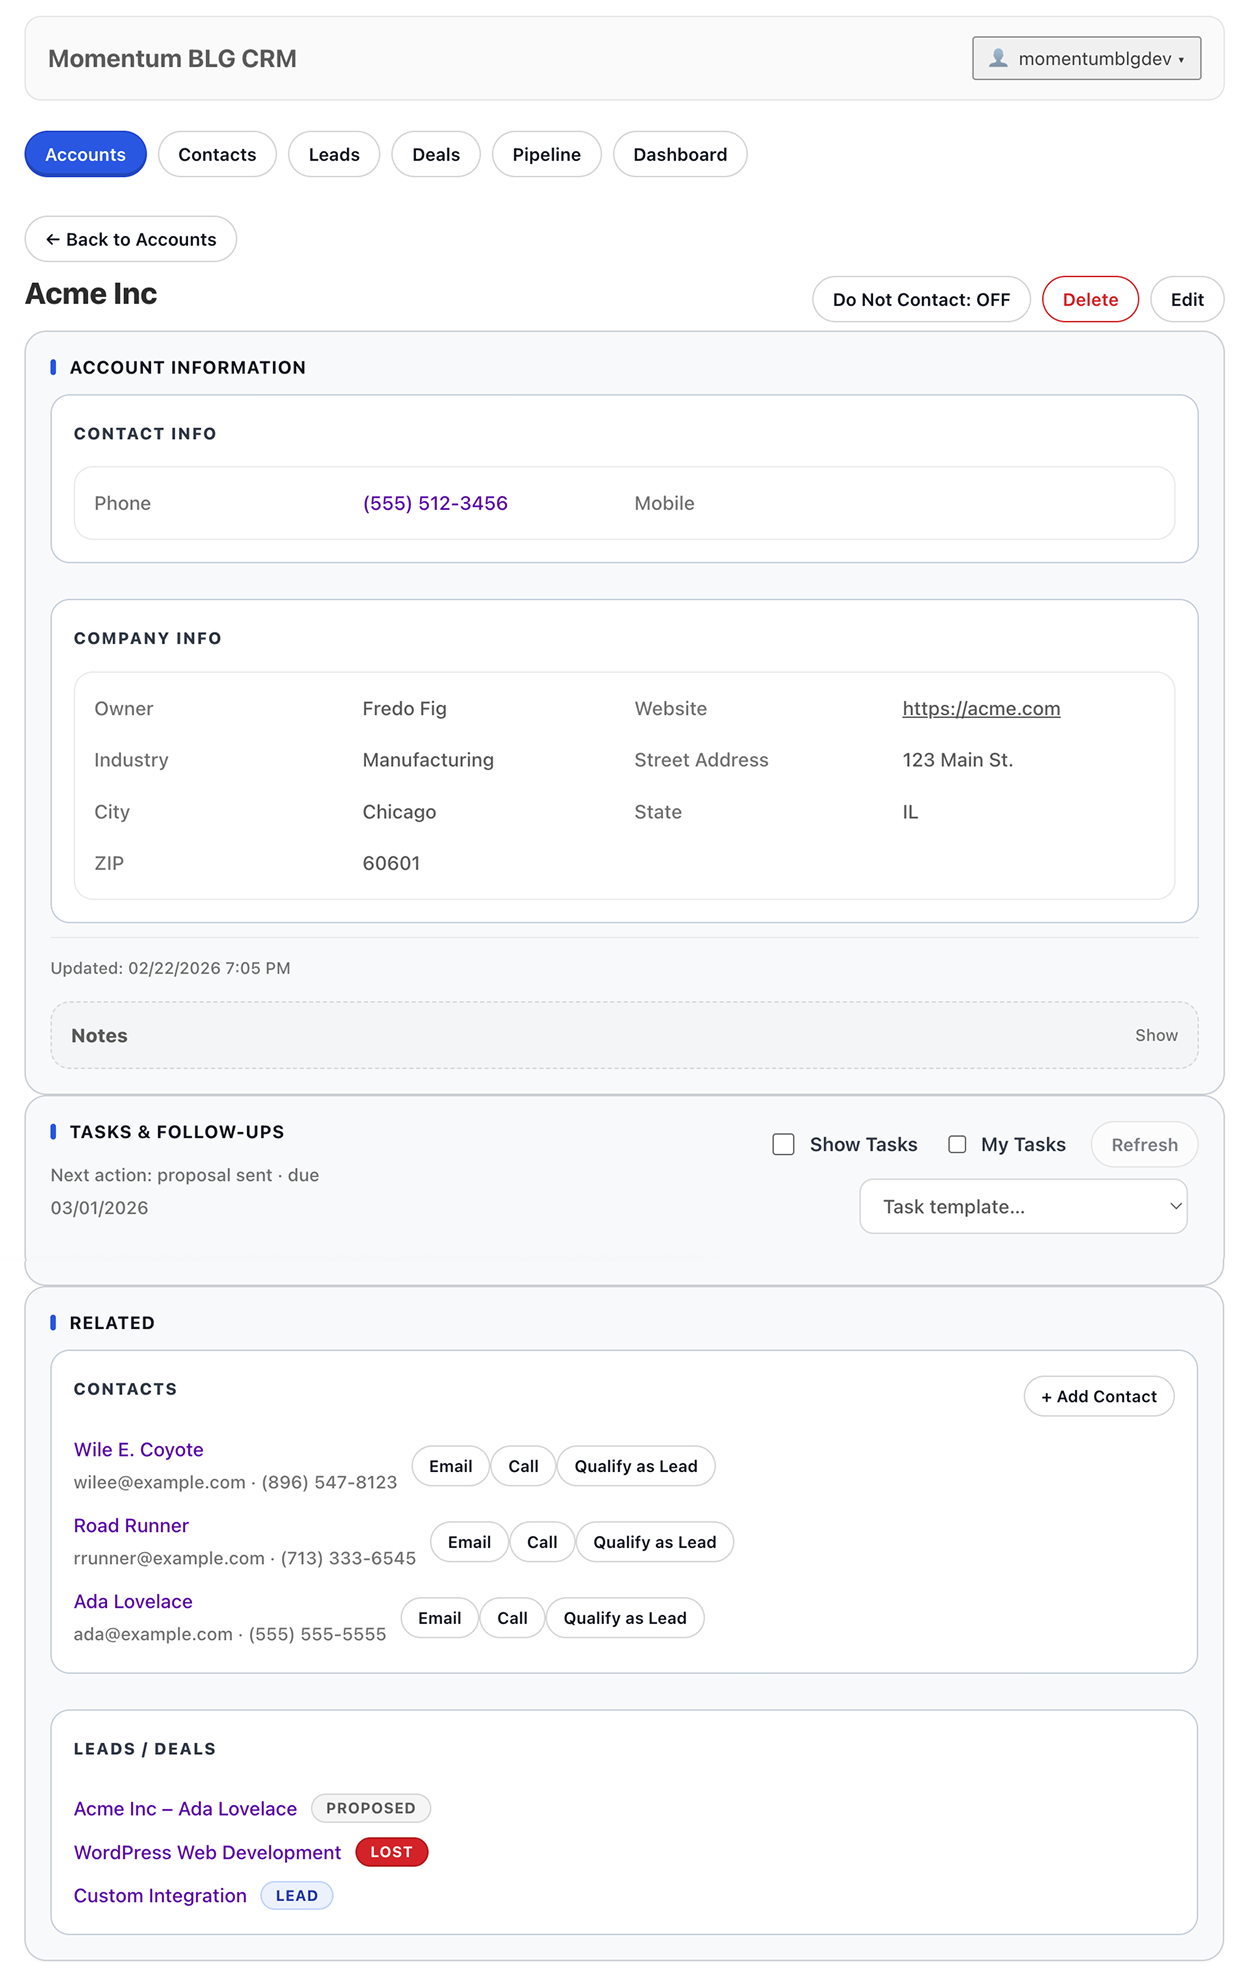Switch to the Contacts tab

pos(217,155)
